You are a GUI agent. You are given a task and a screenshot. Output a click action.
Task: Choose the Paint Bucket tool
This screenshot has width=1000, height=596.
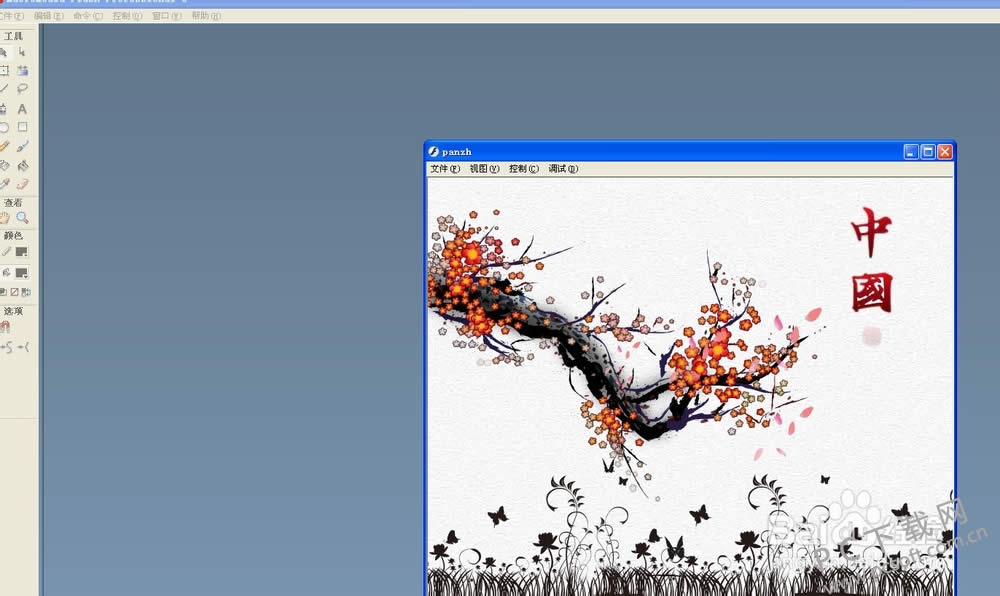[x=22, y=165]
